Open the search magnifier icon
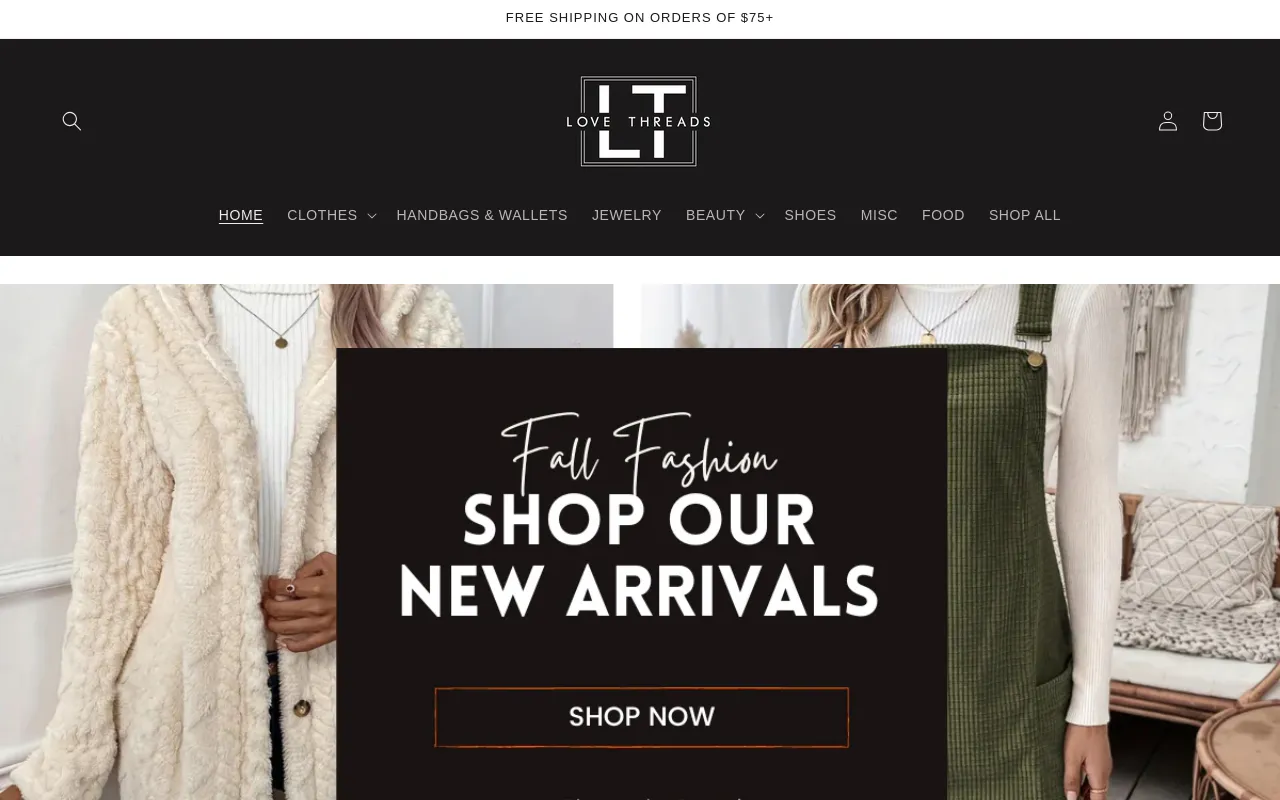Image resolution: width=1280 pixels, height=800 pixels. [x=72, y=121]
